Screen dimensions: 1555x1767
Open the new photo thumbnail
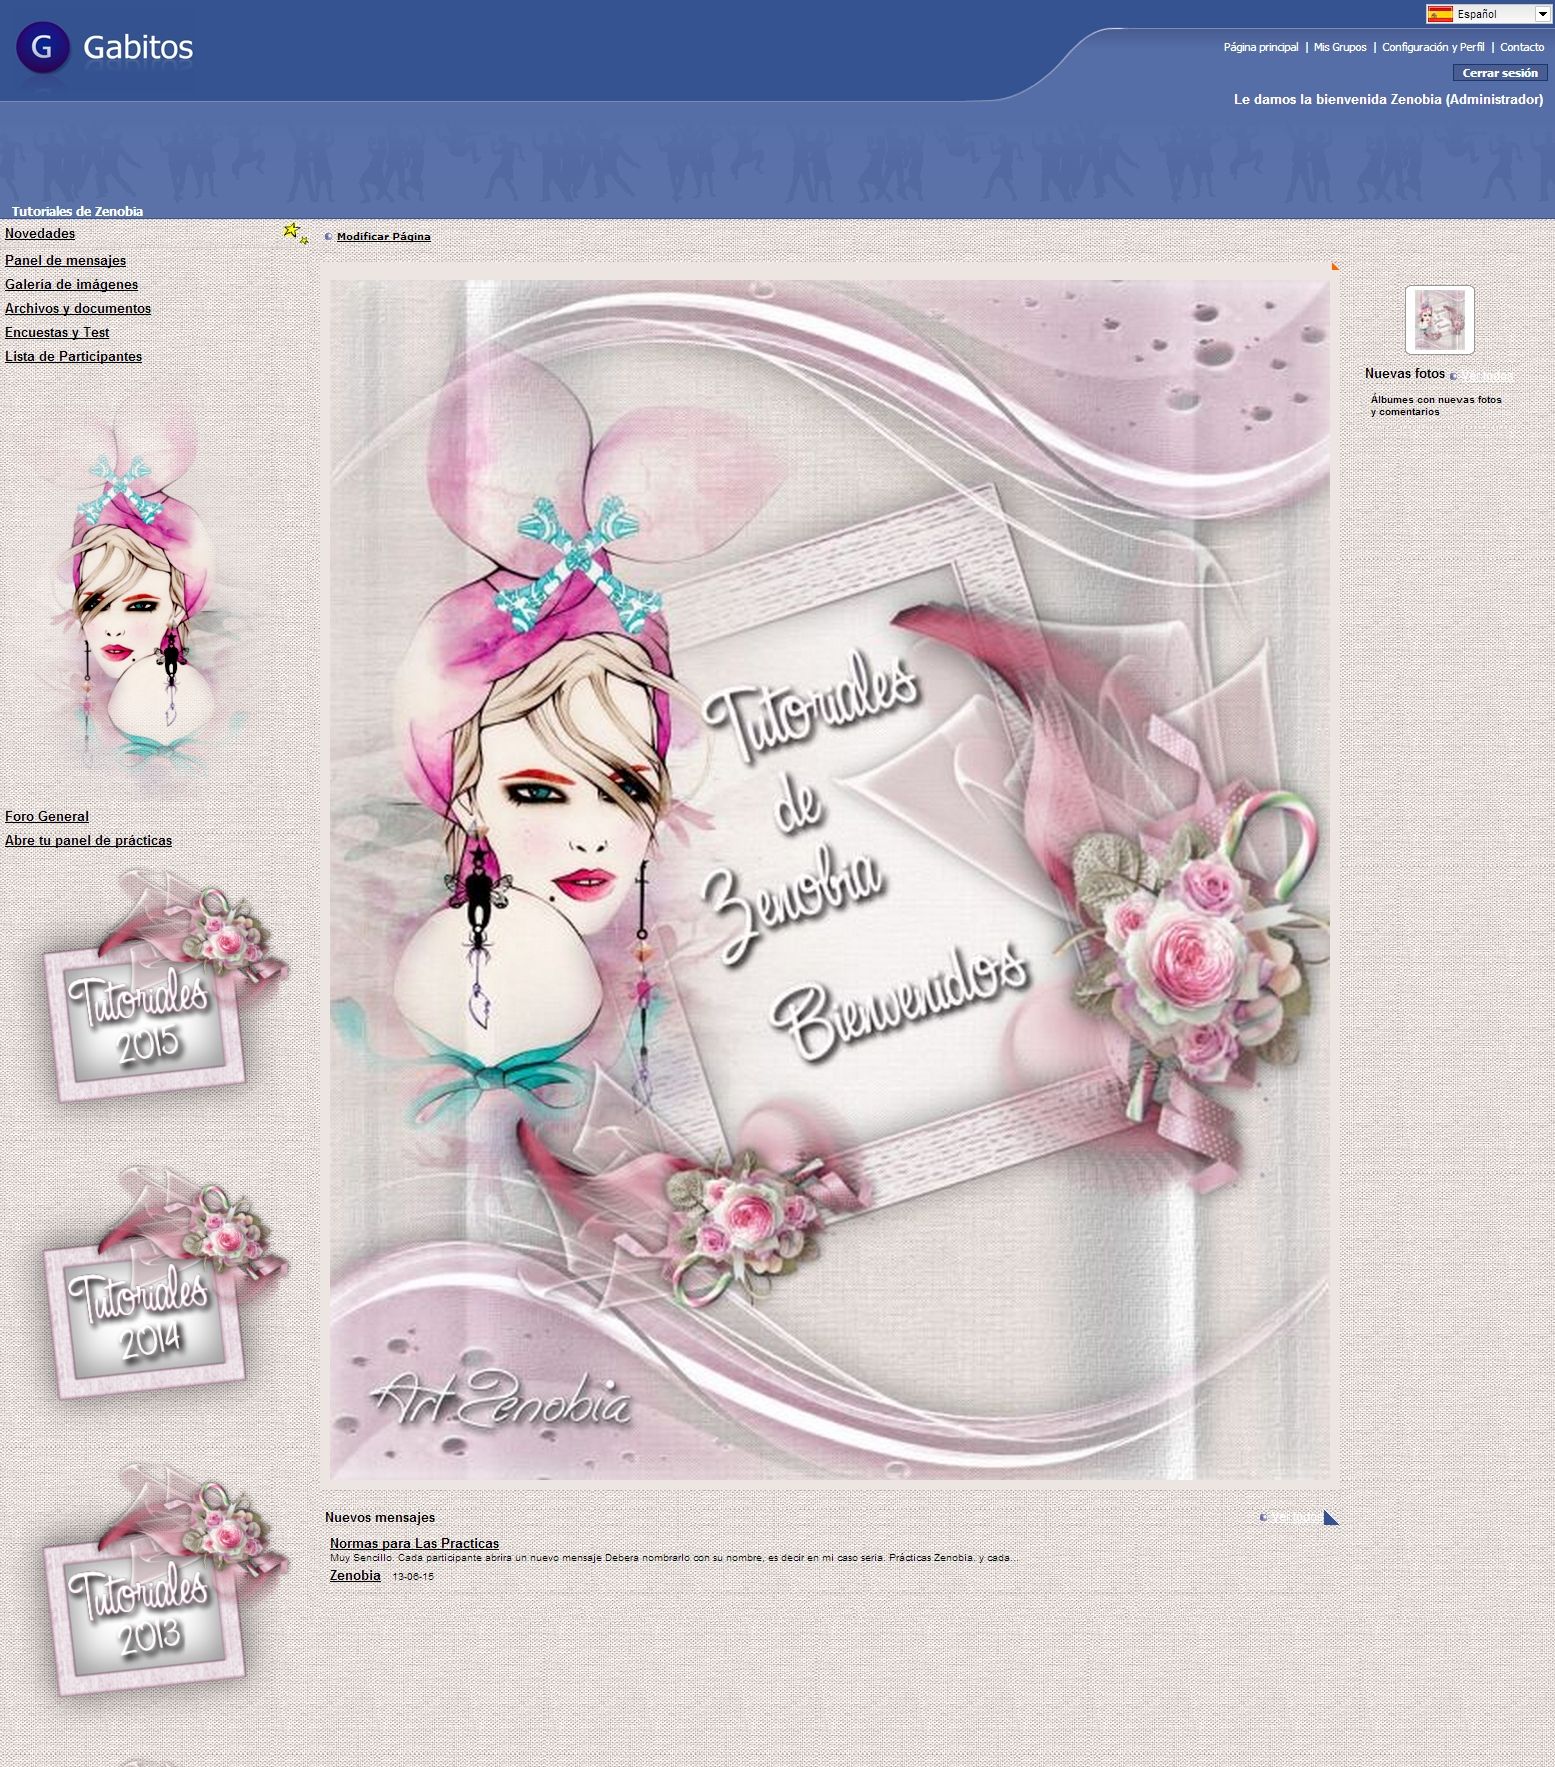tap(1439, 320)
